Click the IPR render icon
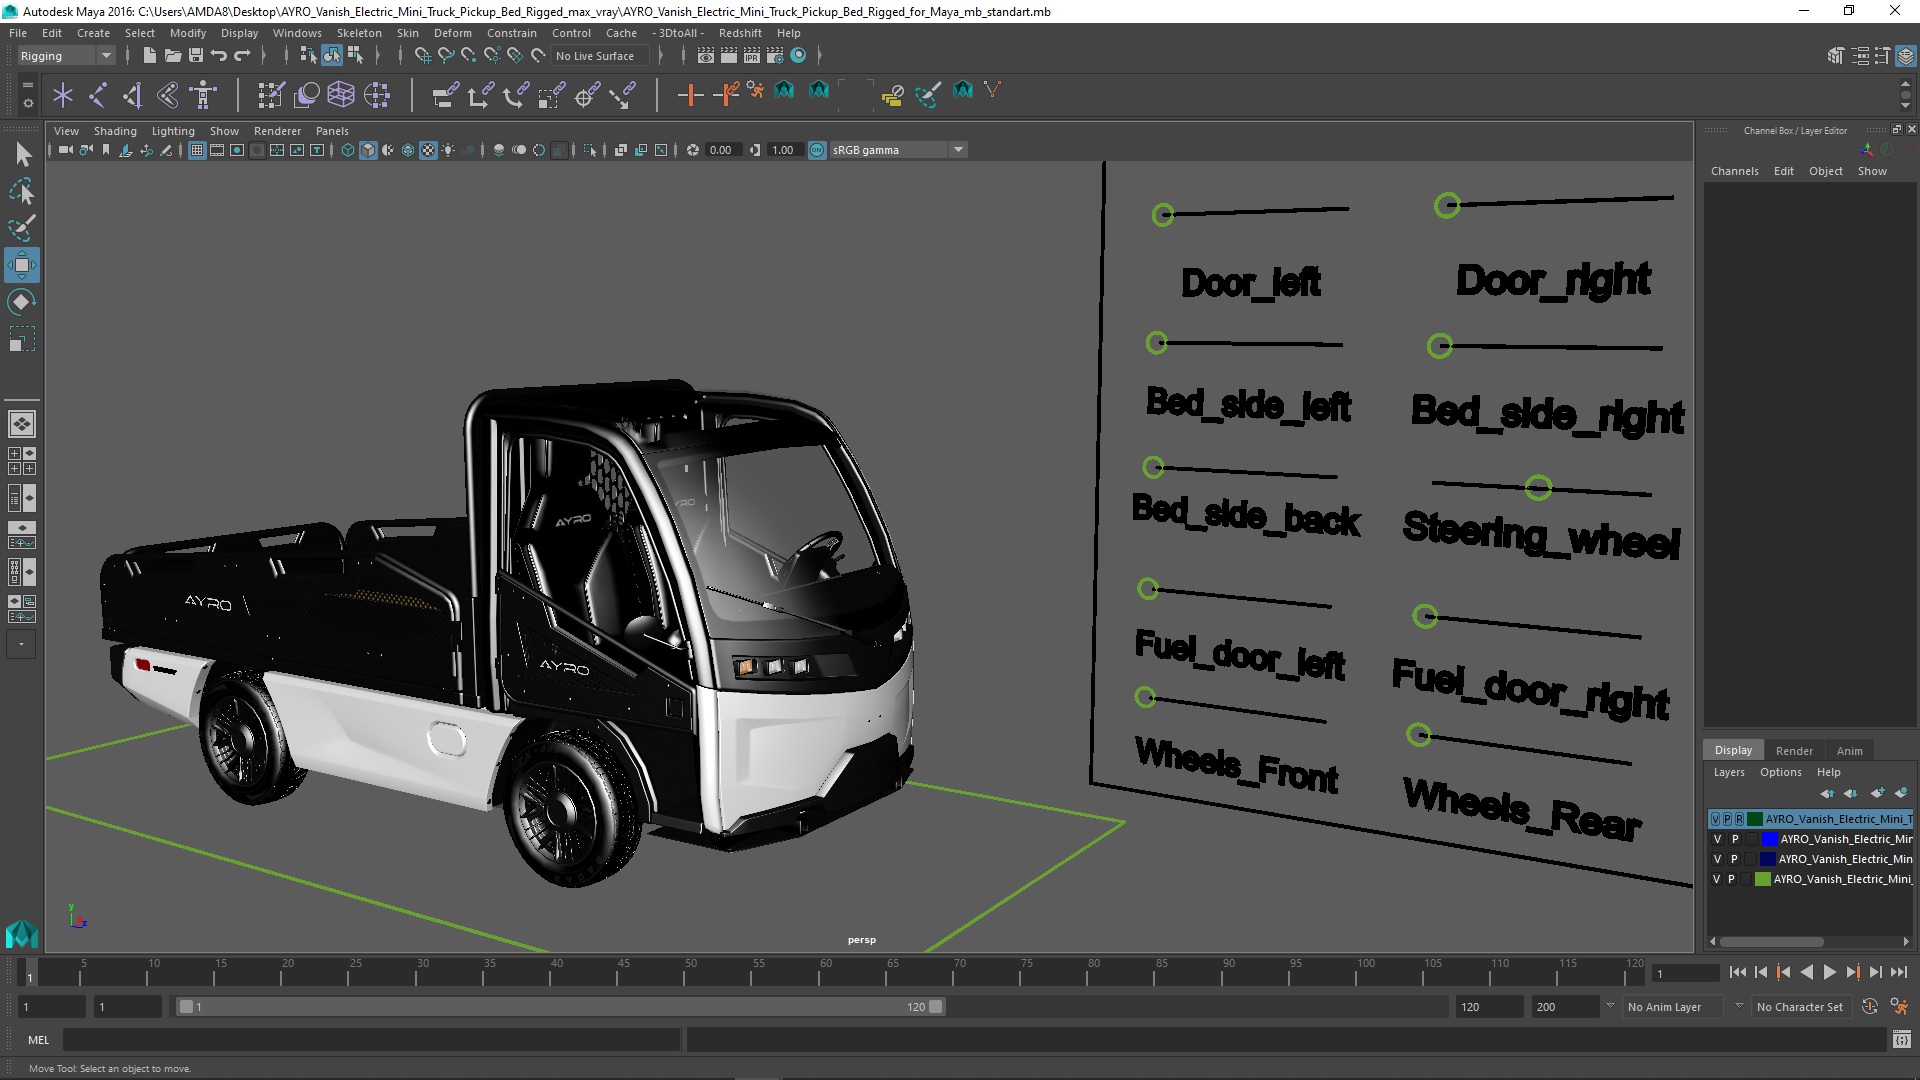This screenshot has height=1080, width=1920. (751, 56)
